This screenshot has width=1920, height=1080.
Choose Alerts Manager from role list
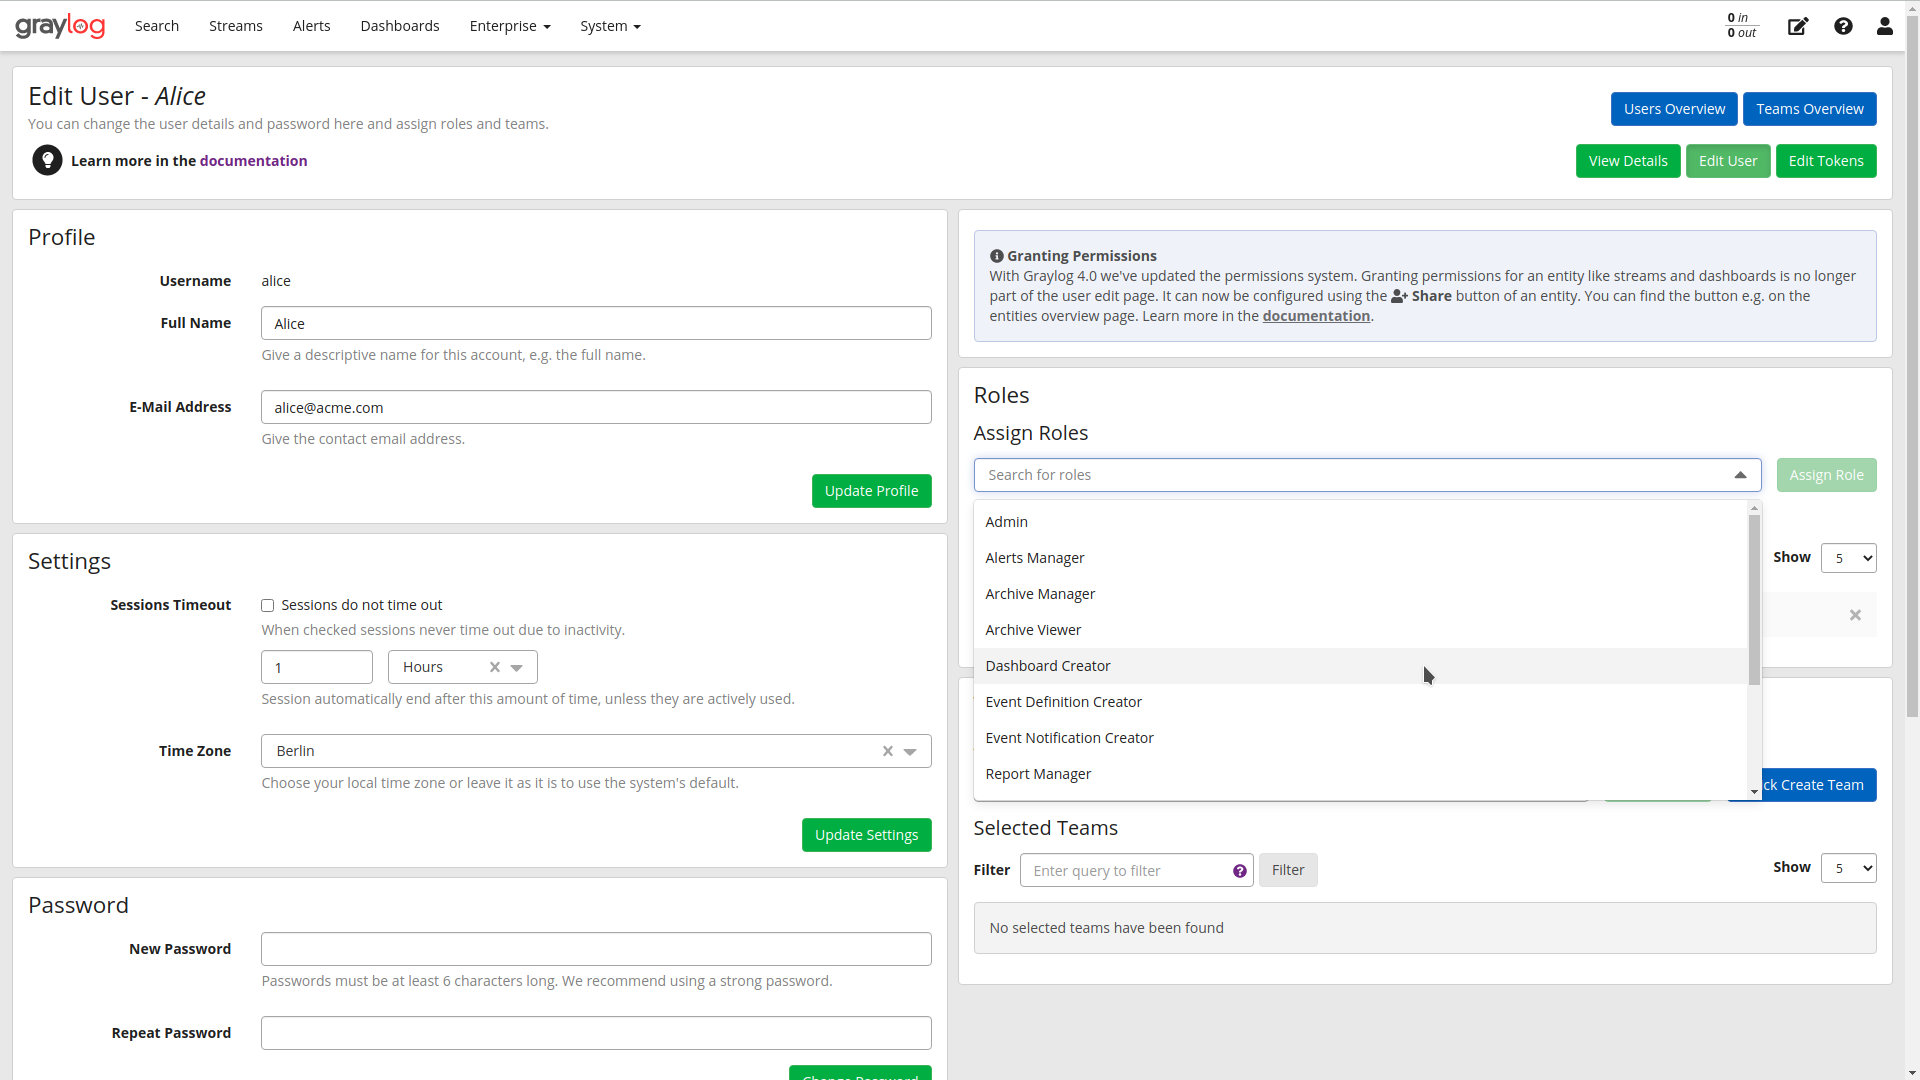(1034, 558)
